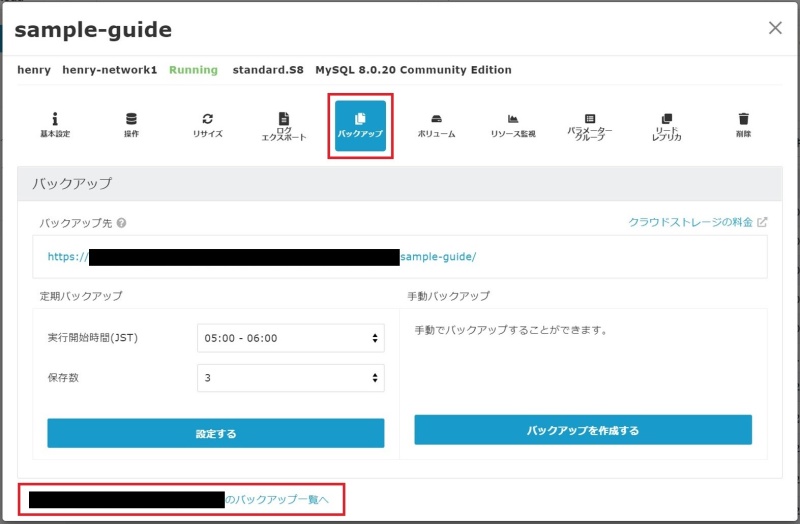Expand the 実行開始時間 dropdown
The image size is (800, 524).
pos(290,338)
